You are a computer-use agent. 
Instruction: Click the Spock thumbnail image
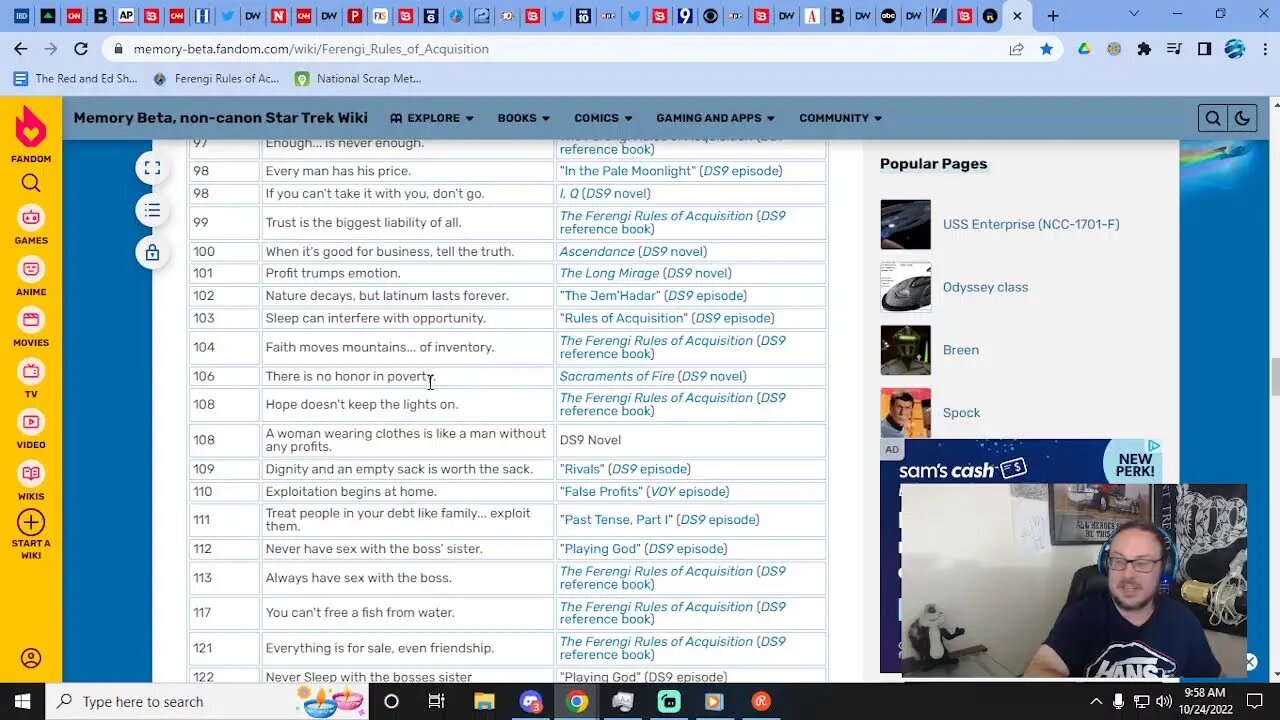point(905,412)
